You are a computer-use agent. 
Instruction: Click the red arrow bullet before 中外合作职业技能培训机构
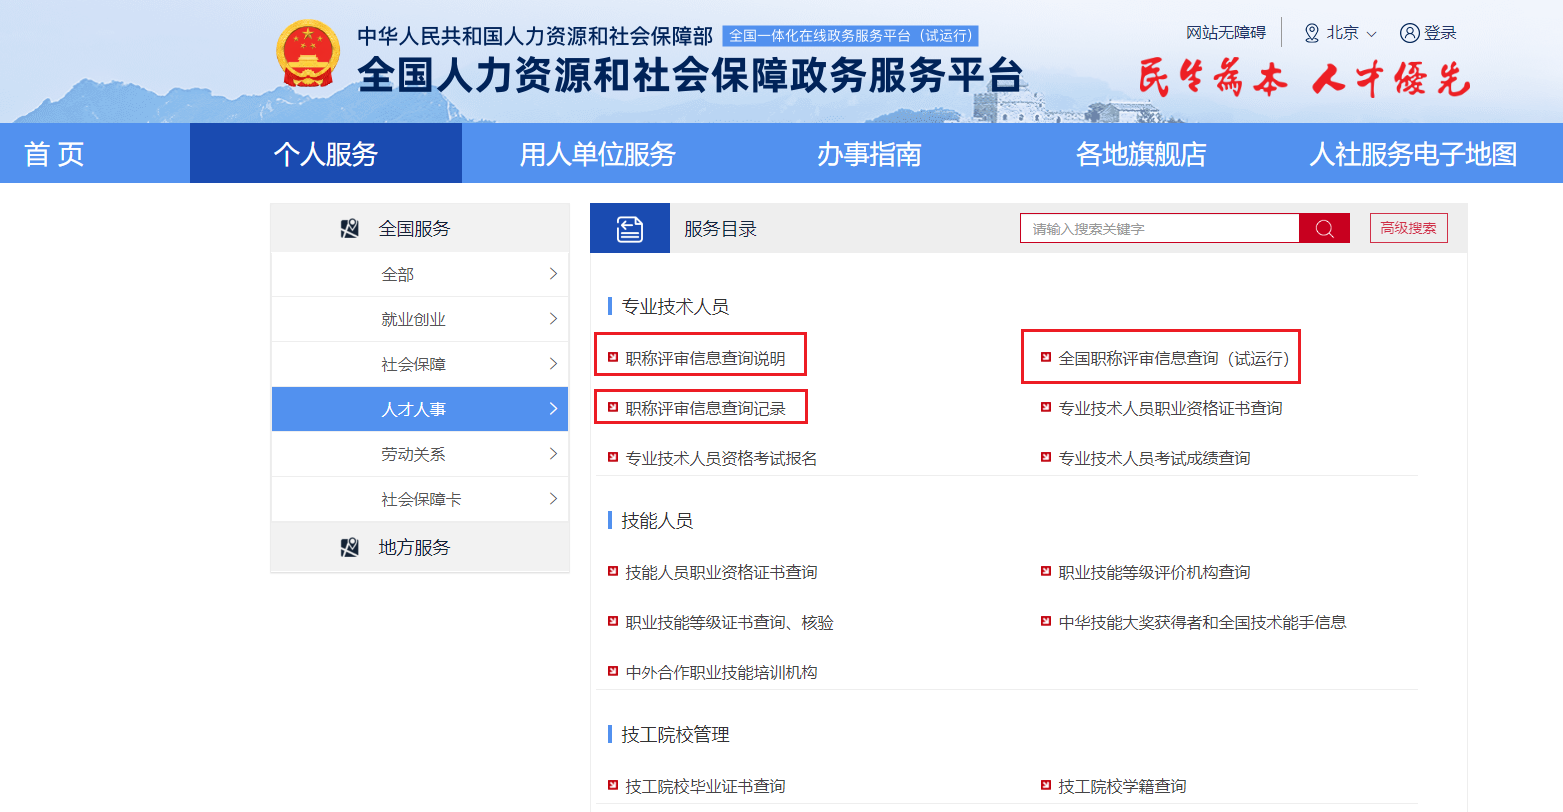point(613,671)
